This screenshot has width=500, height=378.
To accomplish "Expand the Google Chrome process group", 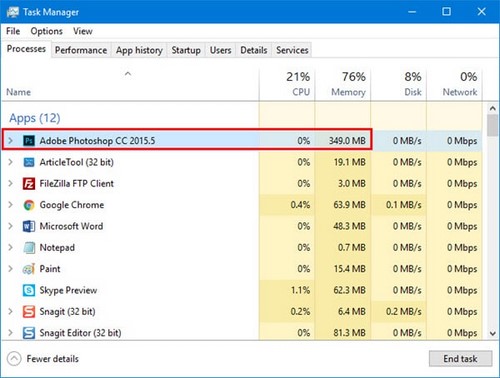I will [x=10, y=205].
